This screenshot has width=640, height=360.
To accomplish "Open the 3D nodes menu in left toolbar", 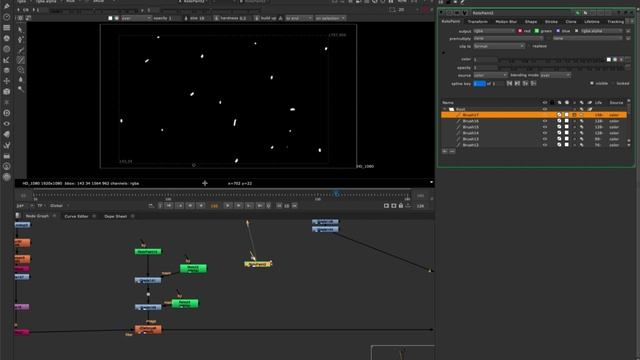I will pos(7,92).
